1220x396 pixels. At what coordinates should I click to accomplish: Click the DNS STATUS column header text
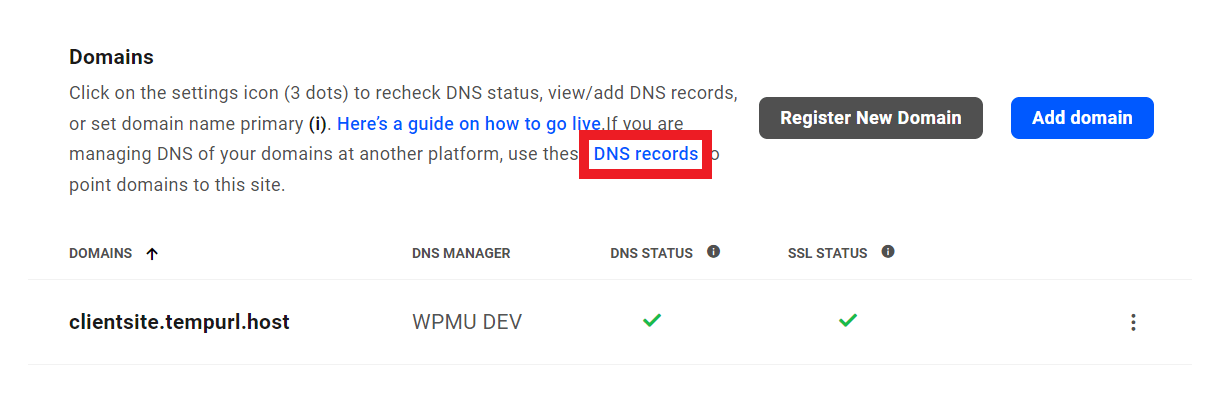pos(651,254)
